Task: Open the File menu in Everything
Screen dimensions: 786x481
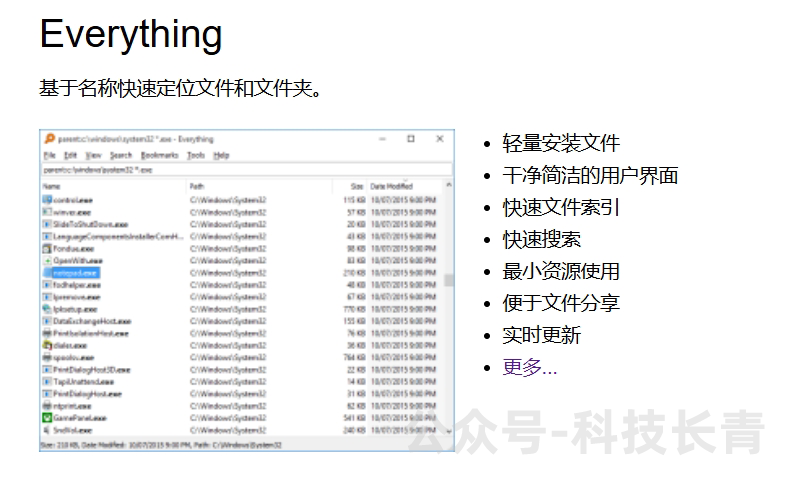Action: click(50, 155)
